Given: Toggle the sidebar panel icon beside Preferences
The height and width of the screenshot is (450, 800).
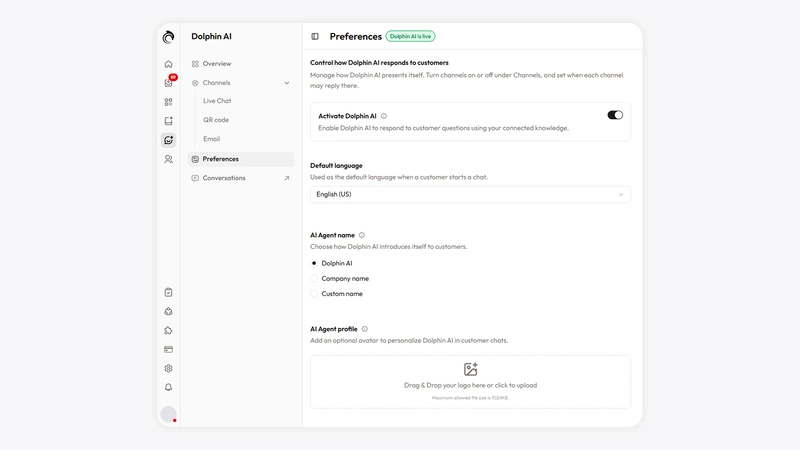Looking at the screenshot, I should tap(315, 36).
